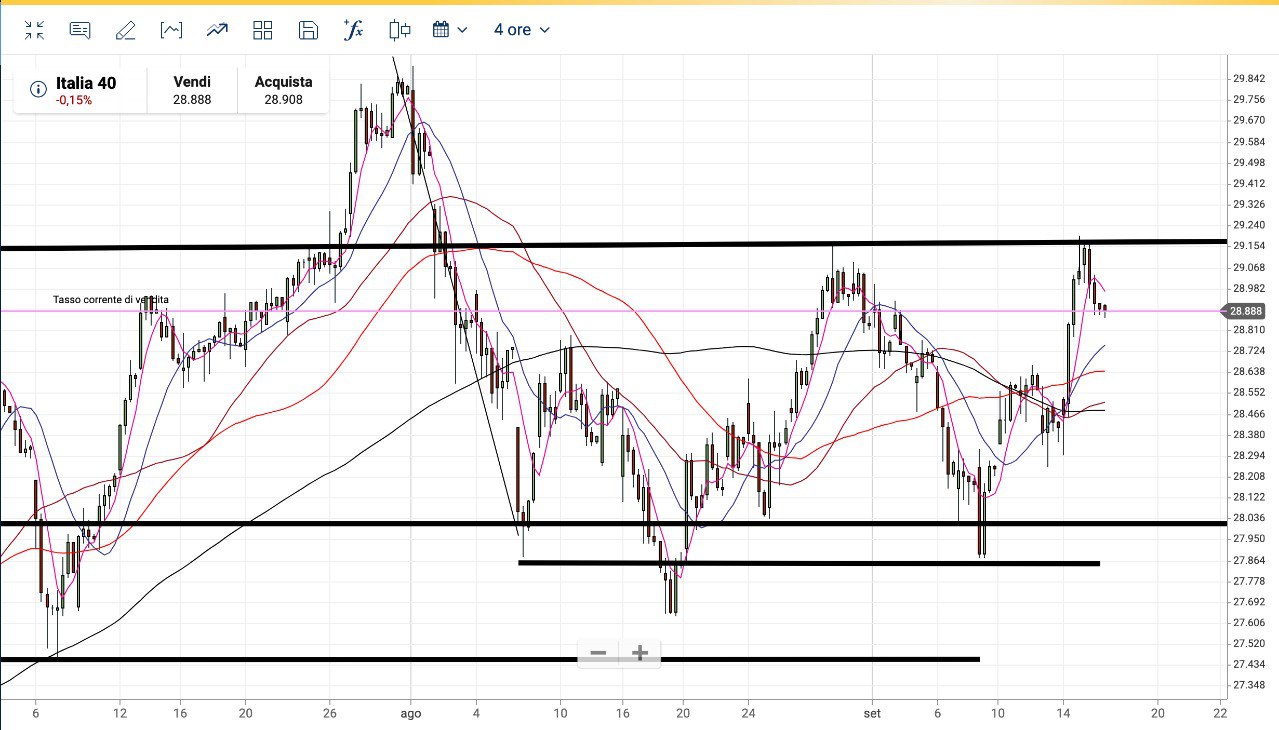The image size is (1279, 730).
Task: Open the trend line indicators icon
Action: (217, 30)
